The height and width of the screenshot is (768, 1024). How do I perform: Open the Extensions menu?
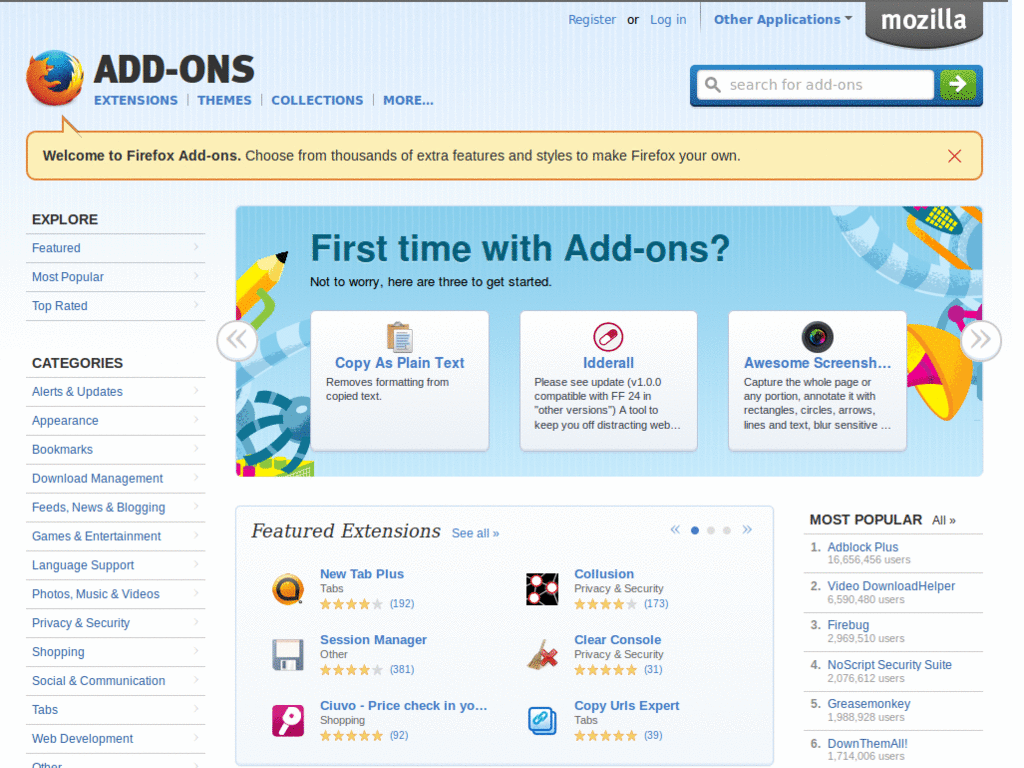pyautogui.click(x=136, y=100)
